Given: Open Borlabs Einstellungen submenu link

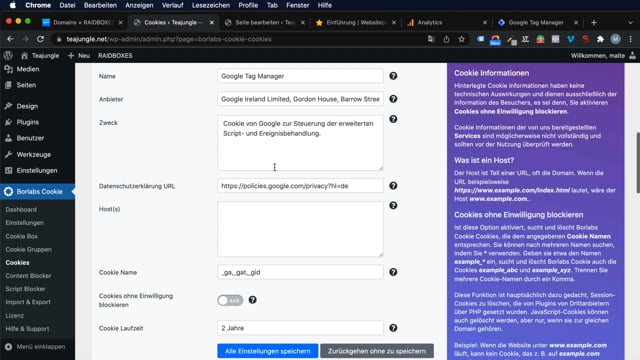Looking at the screenshot, I should (24, 223).
